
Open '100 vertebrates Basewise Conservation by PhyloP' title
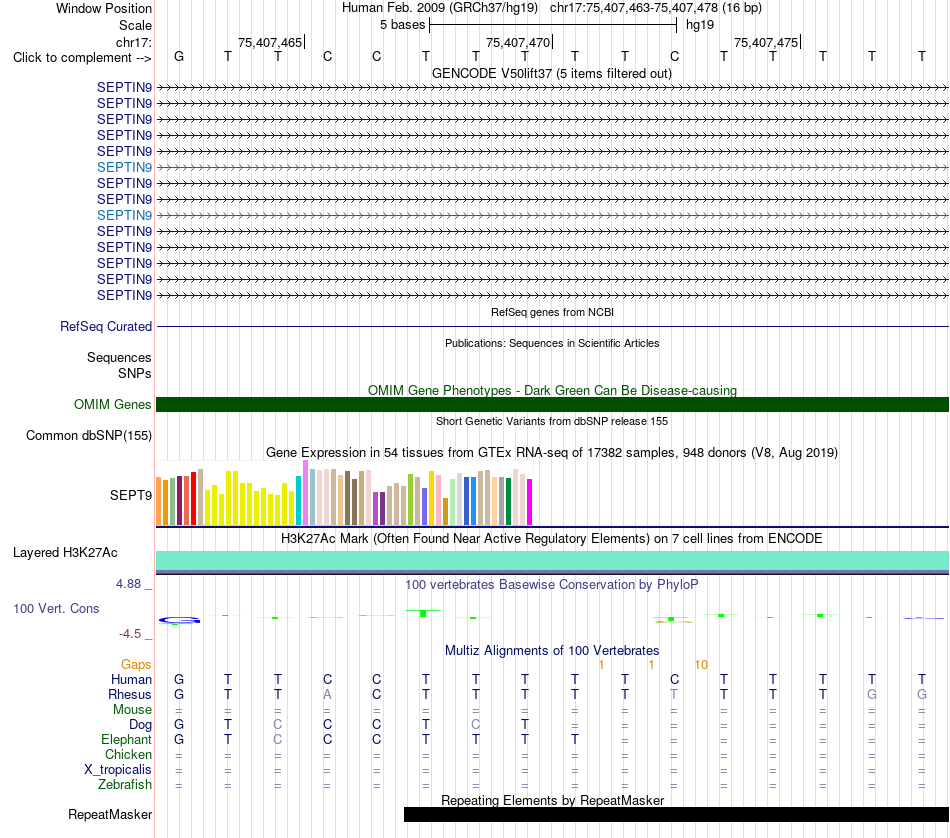coord(552,585)
